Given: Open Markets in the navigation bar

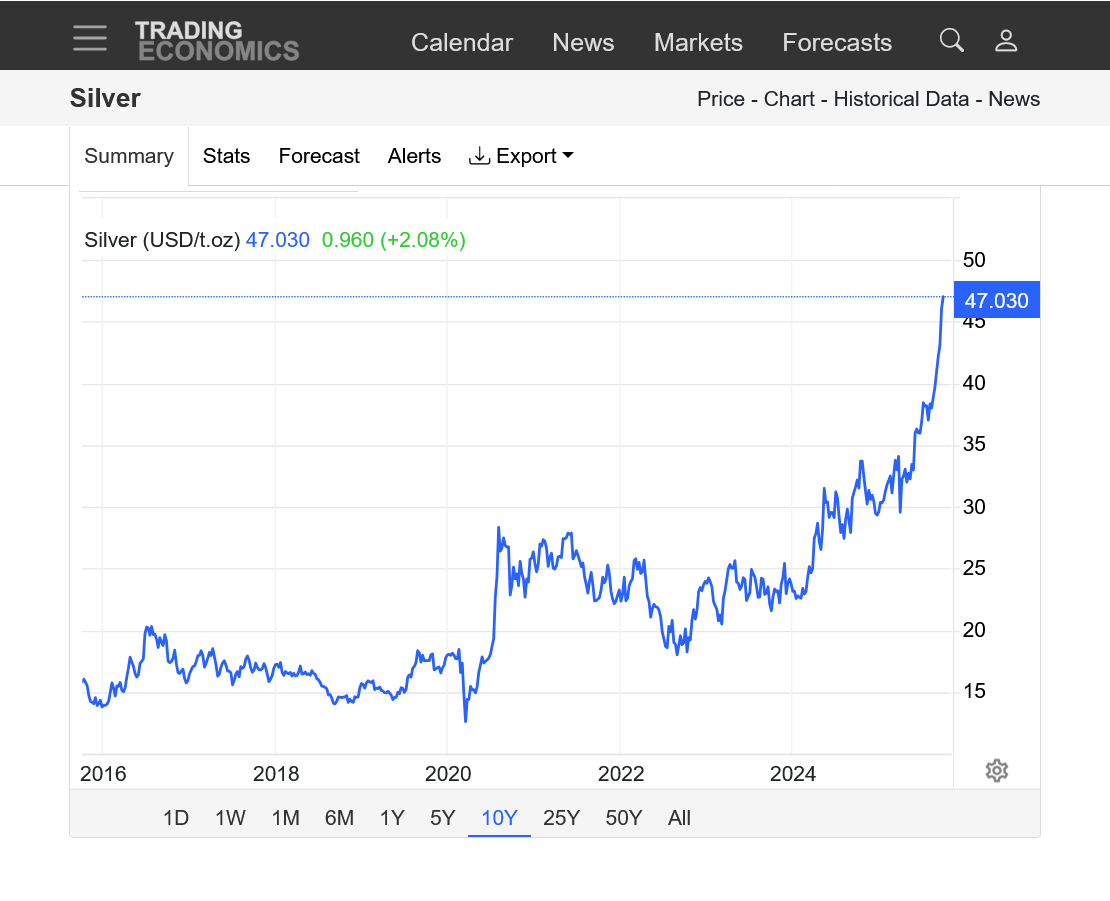Looking at the screenshot, I should click(x=698, y=42).
